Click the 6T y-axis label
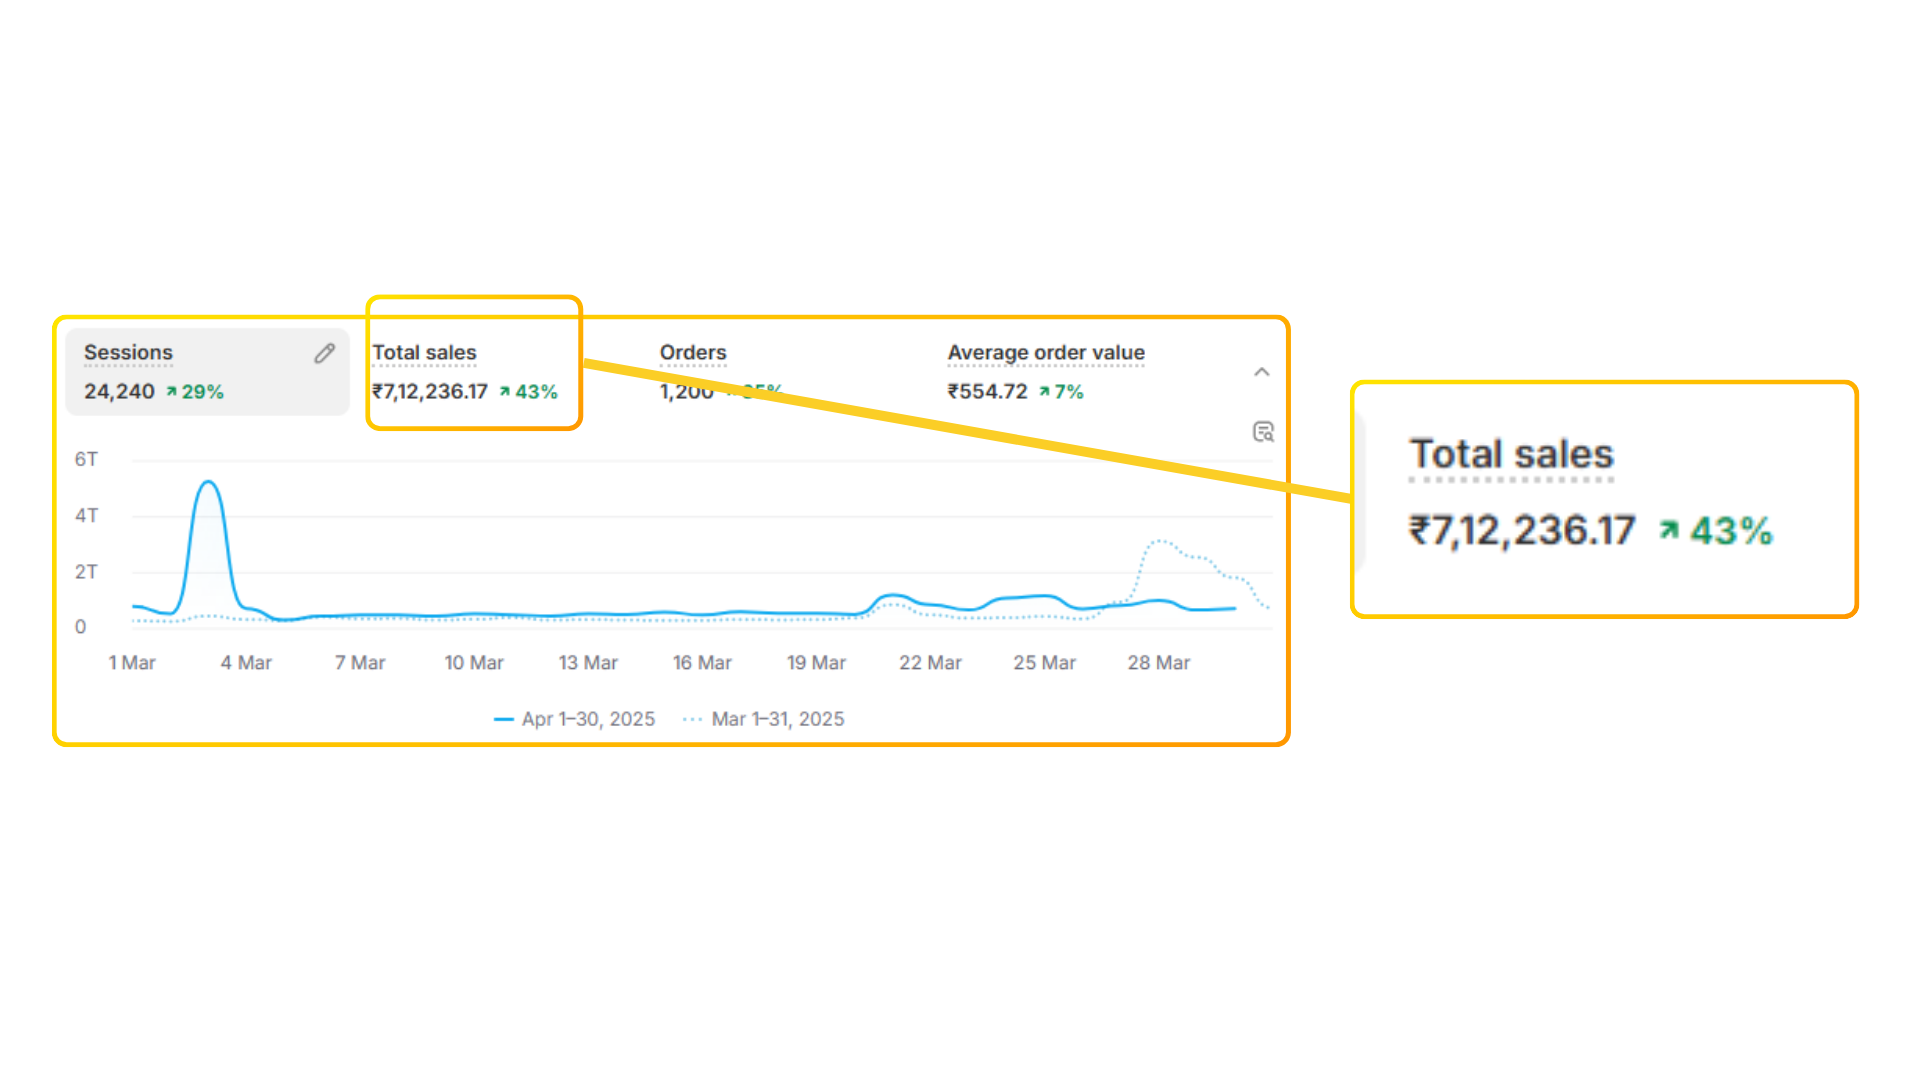Viewport: 1920px width, 1080px height. [86, 459]
